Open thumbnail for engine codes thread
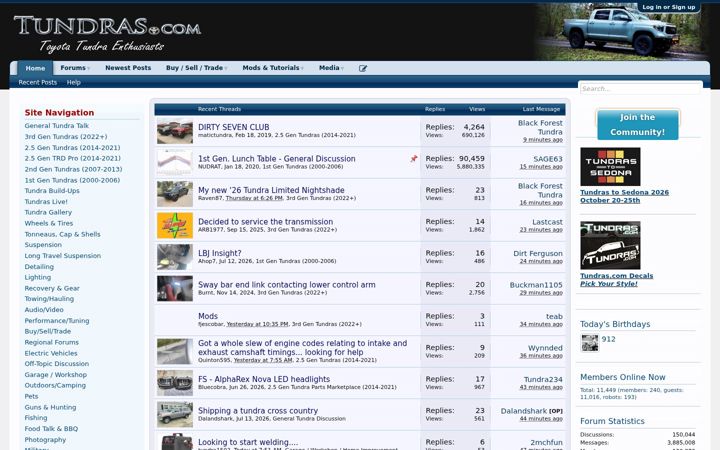The image size is (720, 450). click(175, 351)
